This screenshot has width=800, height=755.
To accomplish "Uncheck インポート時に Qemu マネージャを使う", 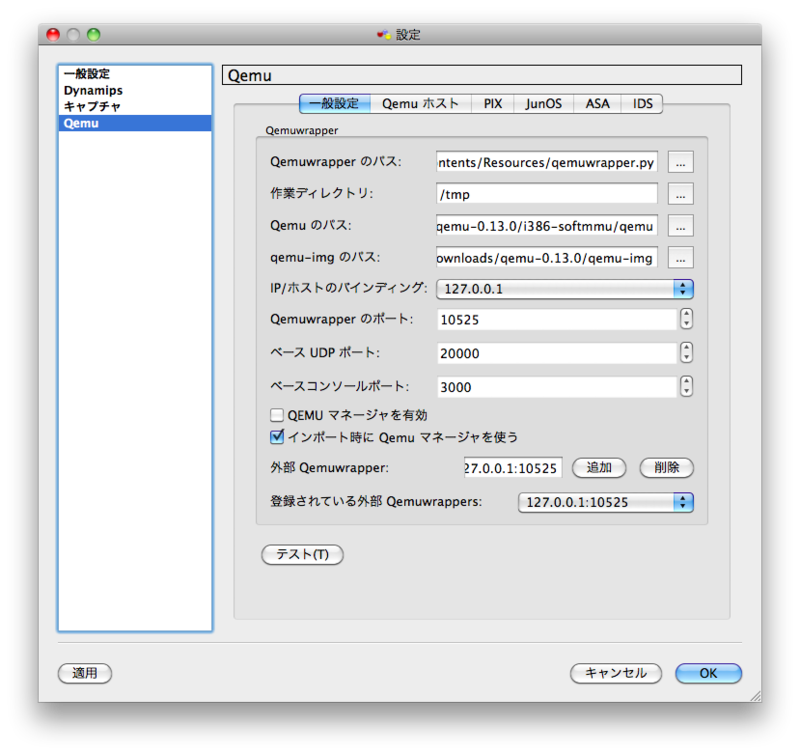I will tap(277, 437).
